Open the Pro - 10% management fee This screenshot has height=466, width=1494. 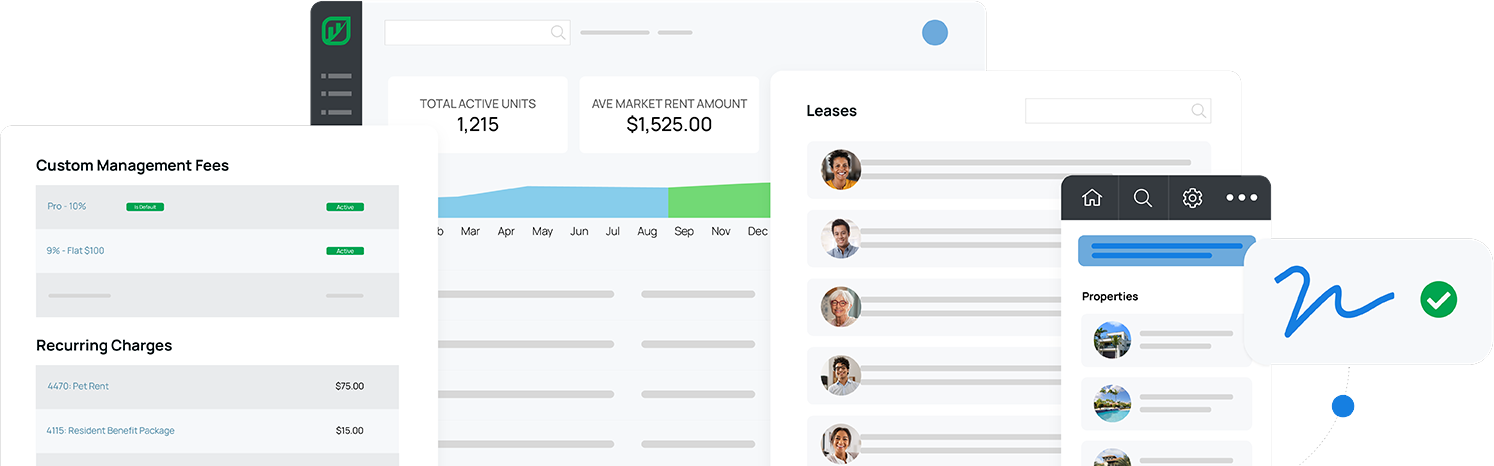(x=67, y=206)
